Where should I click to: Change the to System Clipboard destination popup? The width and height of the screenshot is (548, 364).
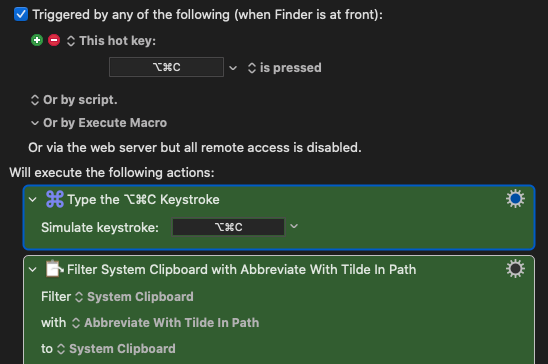pyautogui.click(x=116, y=349)
